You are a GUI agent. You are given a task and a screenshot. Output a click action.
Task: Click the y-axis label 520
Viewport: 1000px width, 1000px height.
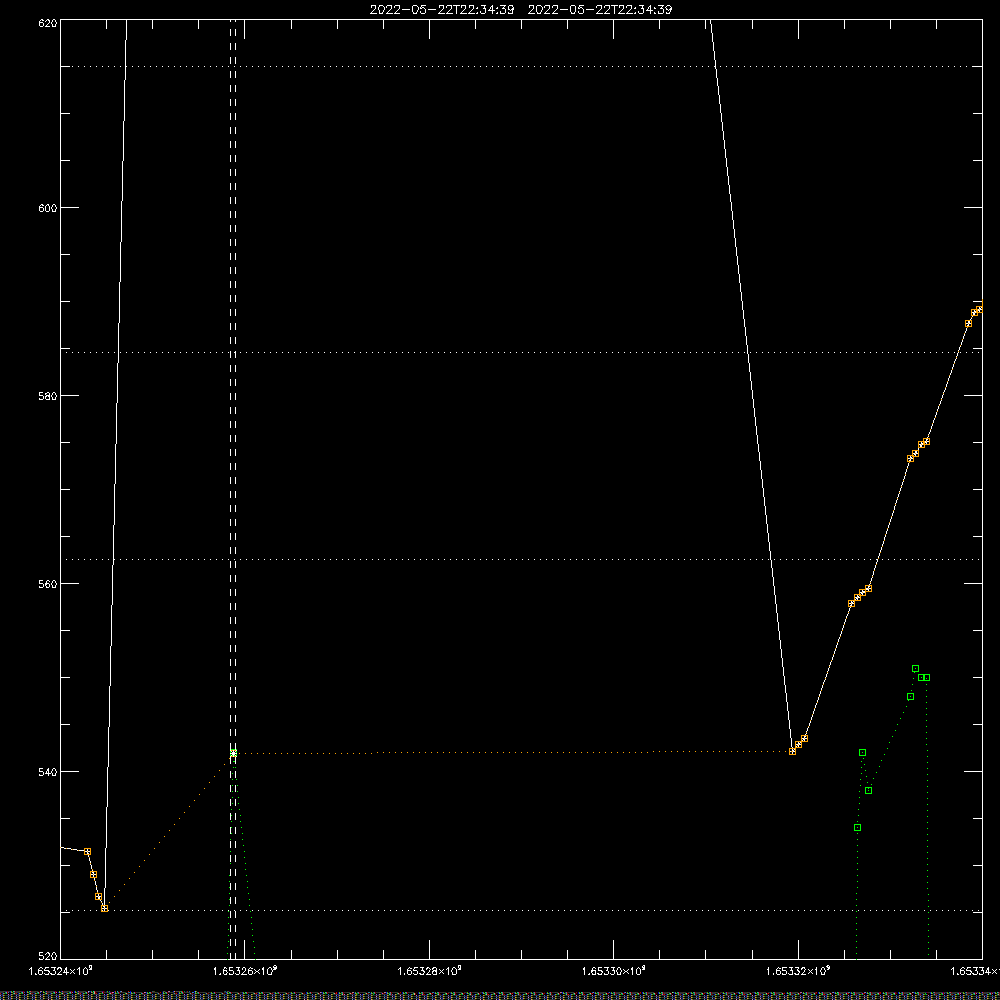[x=48, y=956]
